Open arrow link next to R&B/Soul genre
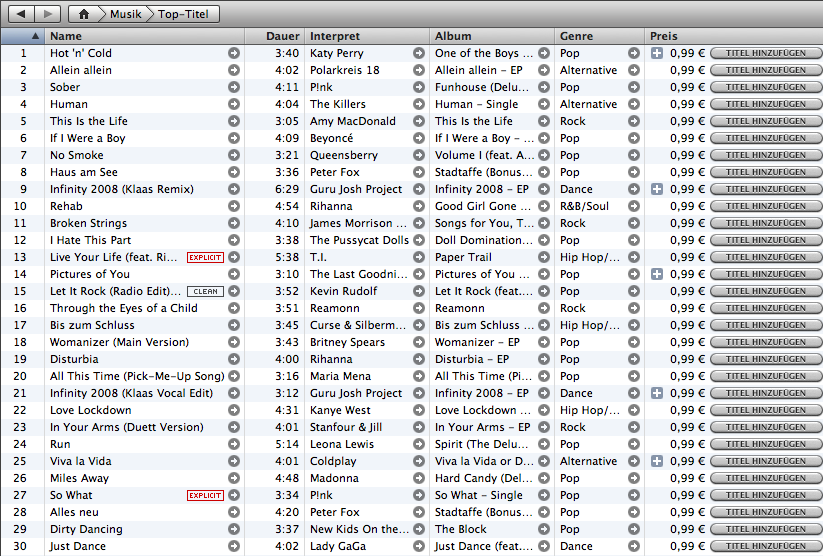Image resolution: width=823 pixels, height=556 pixels. pos(634,206)
